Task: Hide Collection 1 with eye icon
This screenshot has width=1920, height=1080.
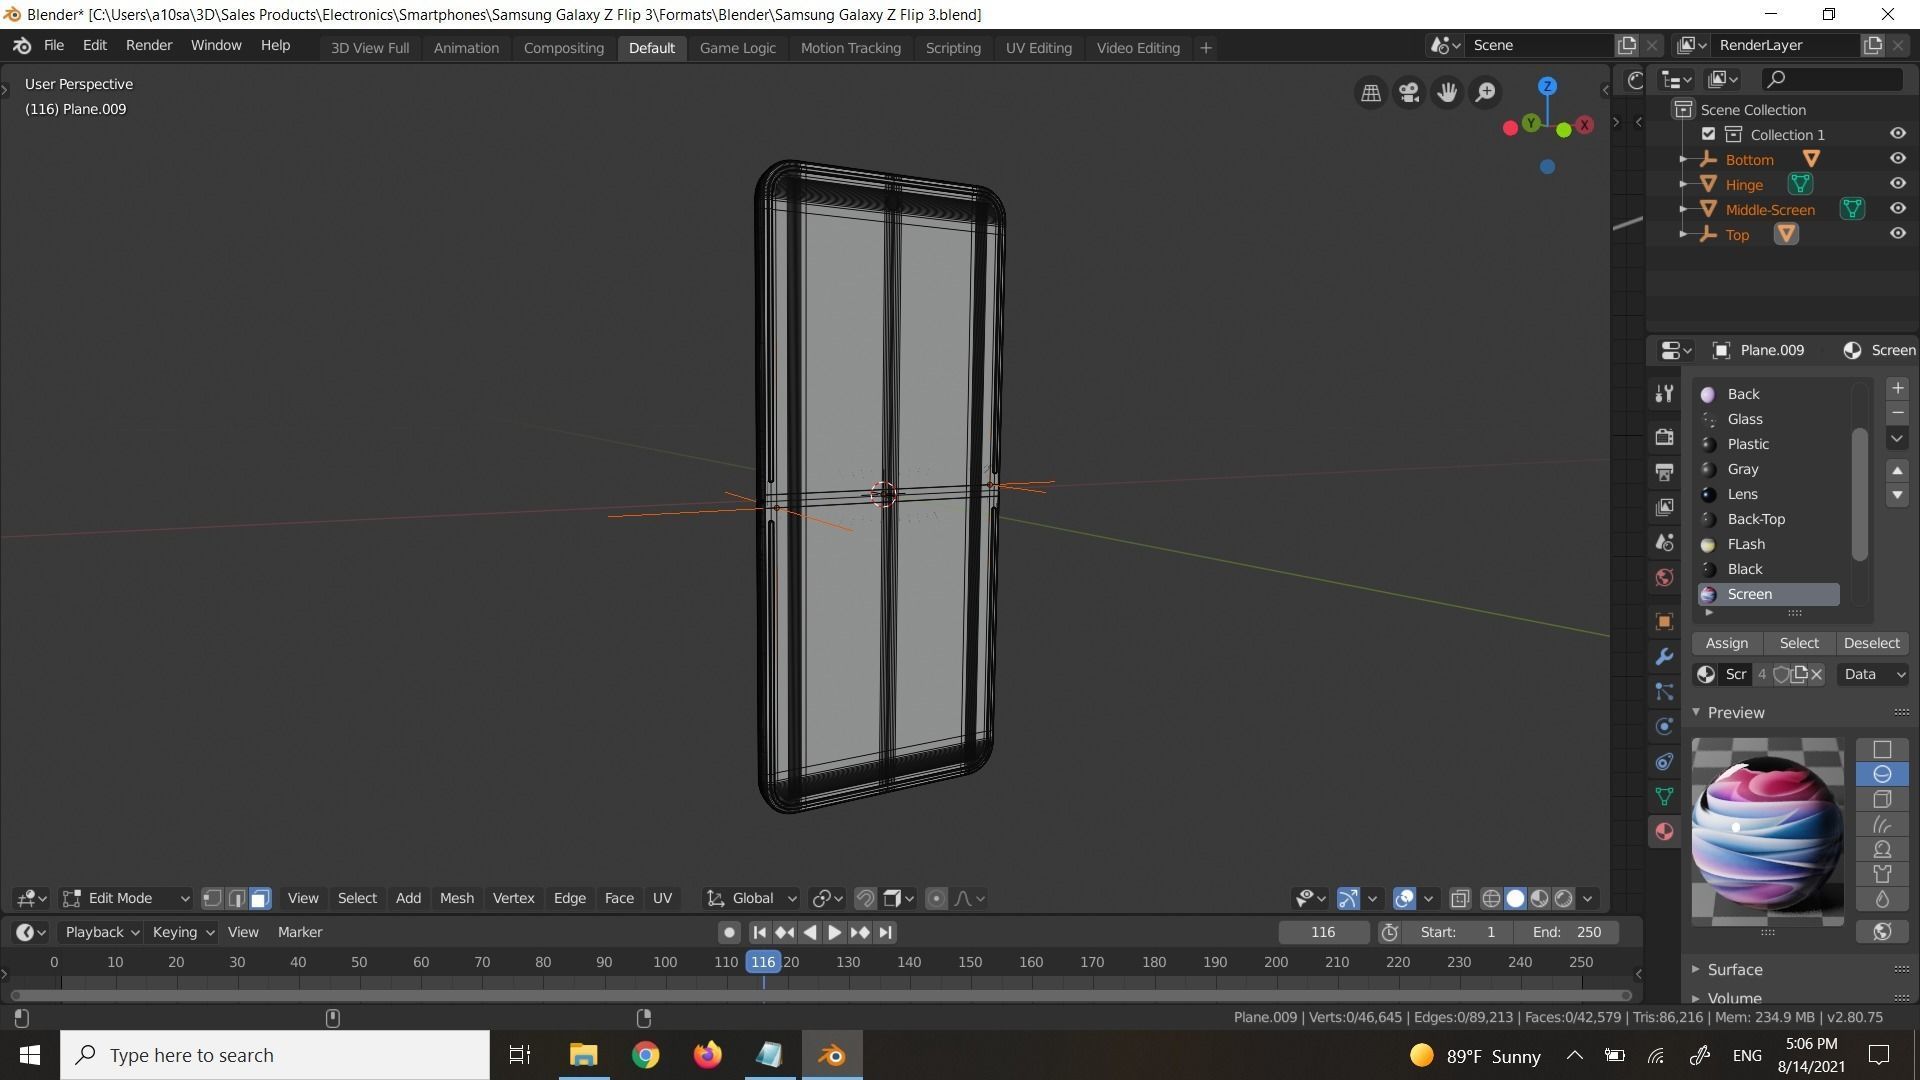Action: click(1897, 134)
